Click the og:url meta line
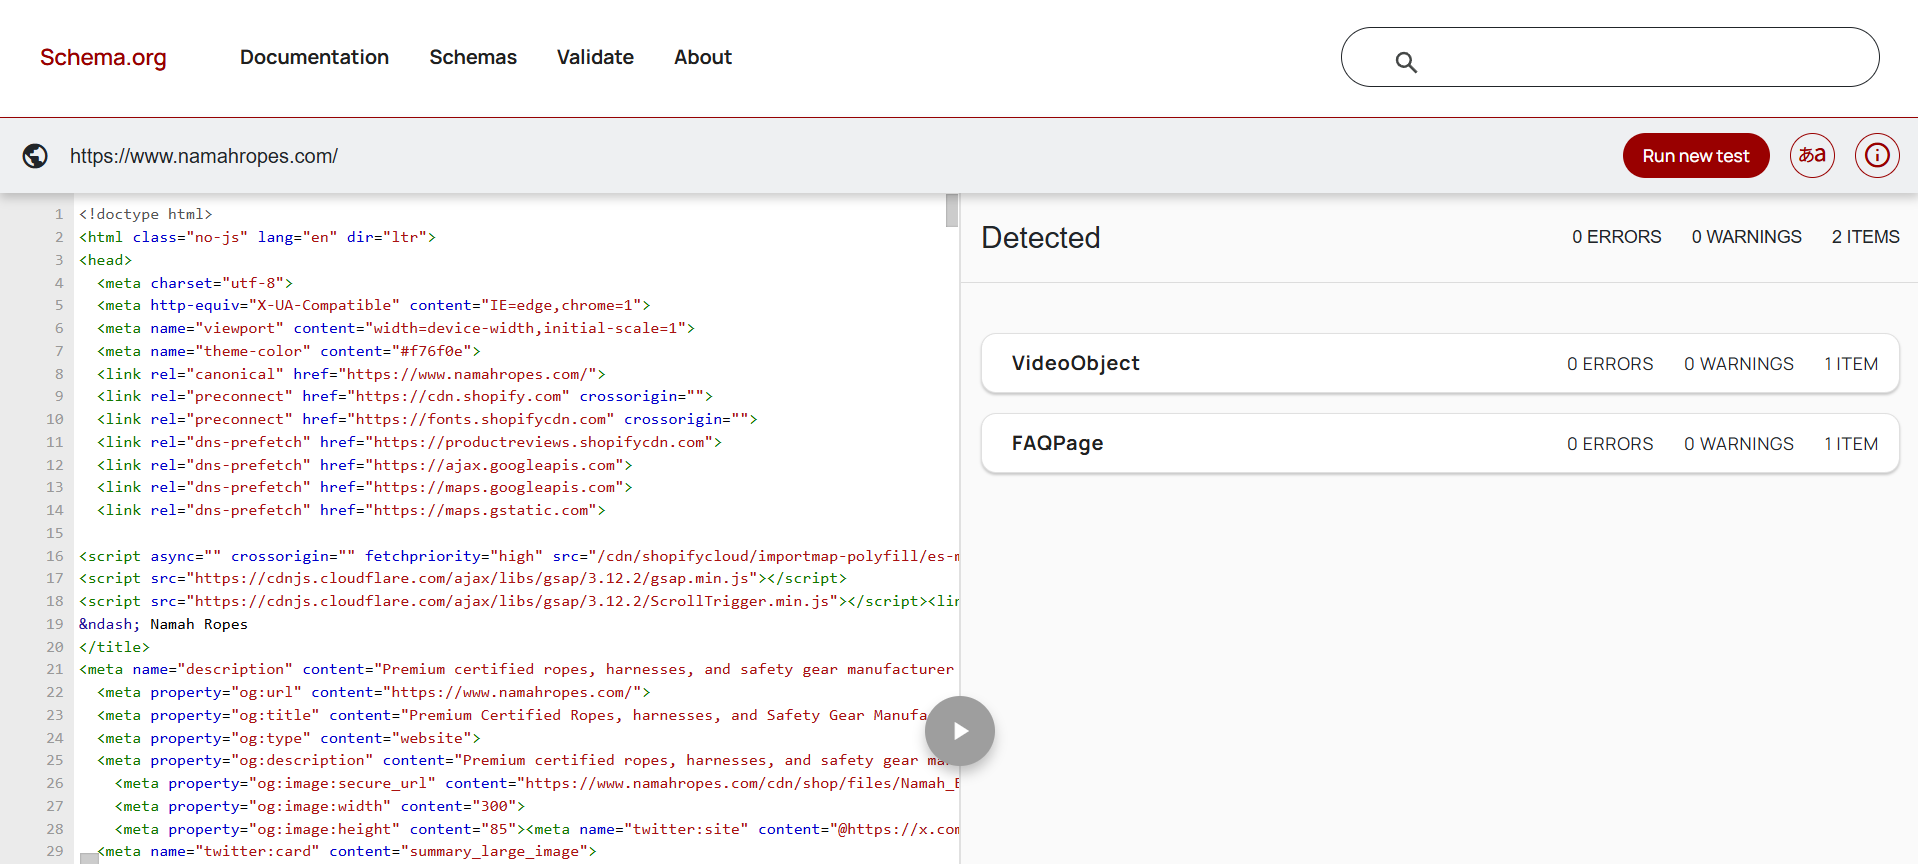 point(374,692)
